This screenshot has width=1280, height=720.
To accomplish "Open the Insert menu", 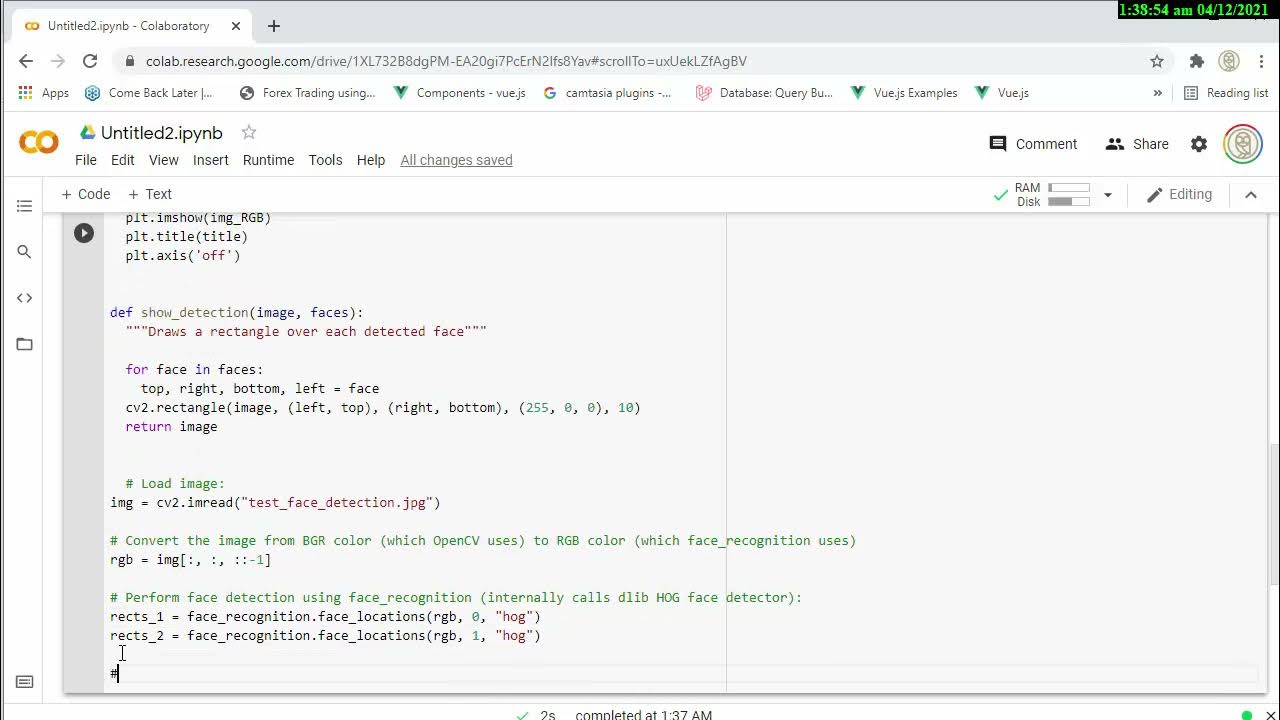I will (x=210, y=160).
